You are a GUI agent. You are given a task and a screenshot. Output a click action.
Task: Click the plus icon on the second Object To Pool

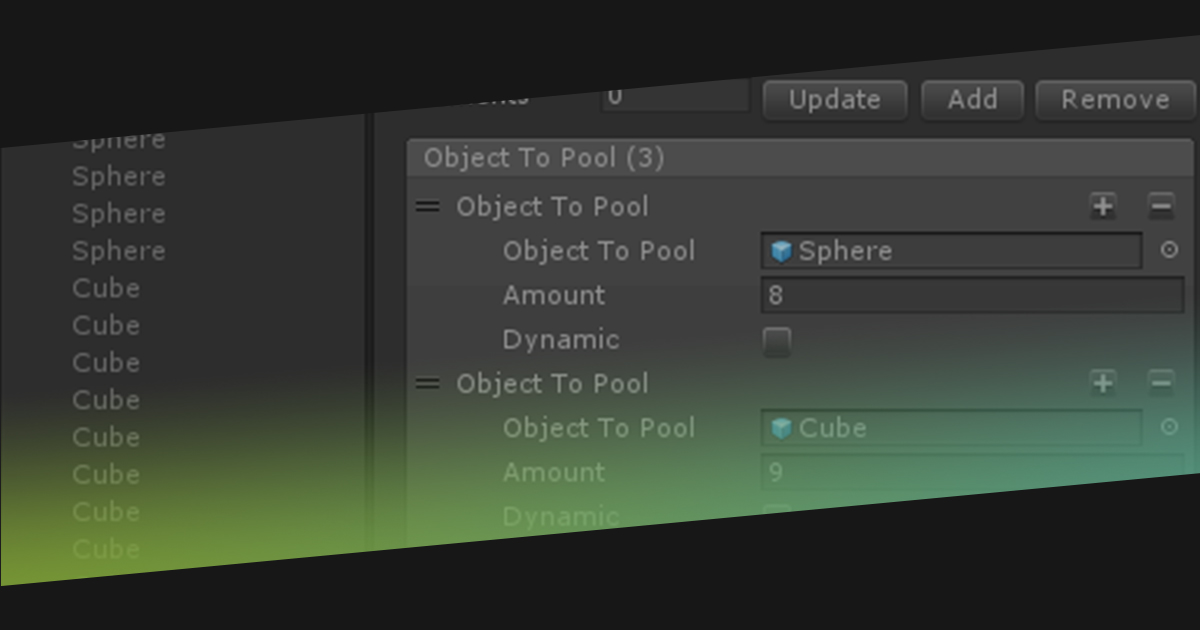coord(1102,383)
